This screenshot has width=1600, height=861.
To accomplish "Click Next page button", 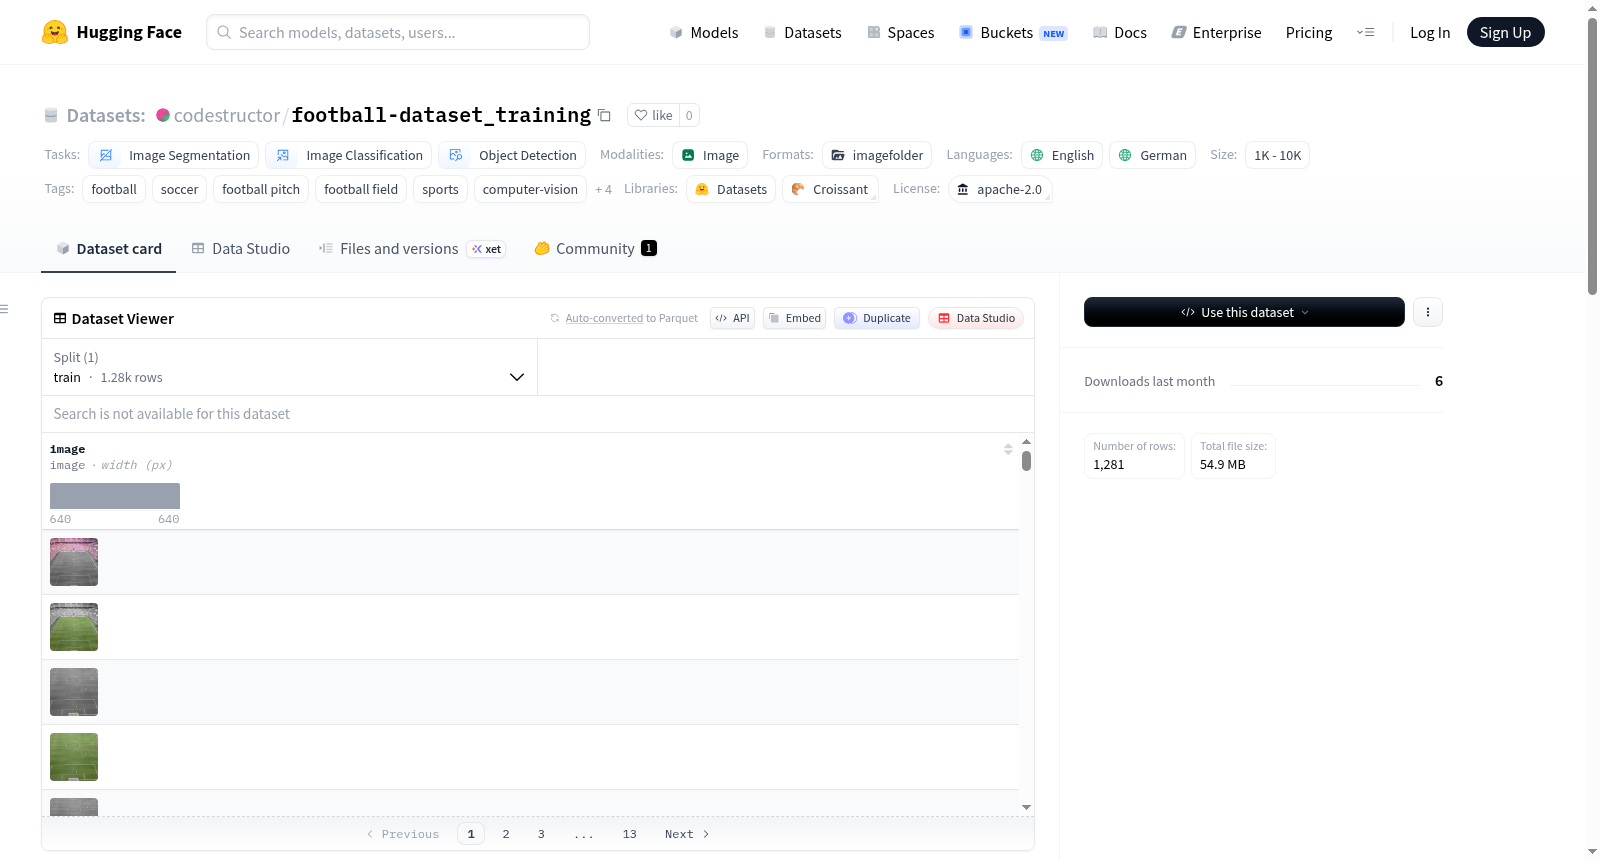I will 687,834.
